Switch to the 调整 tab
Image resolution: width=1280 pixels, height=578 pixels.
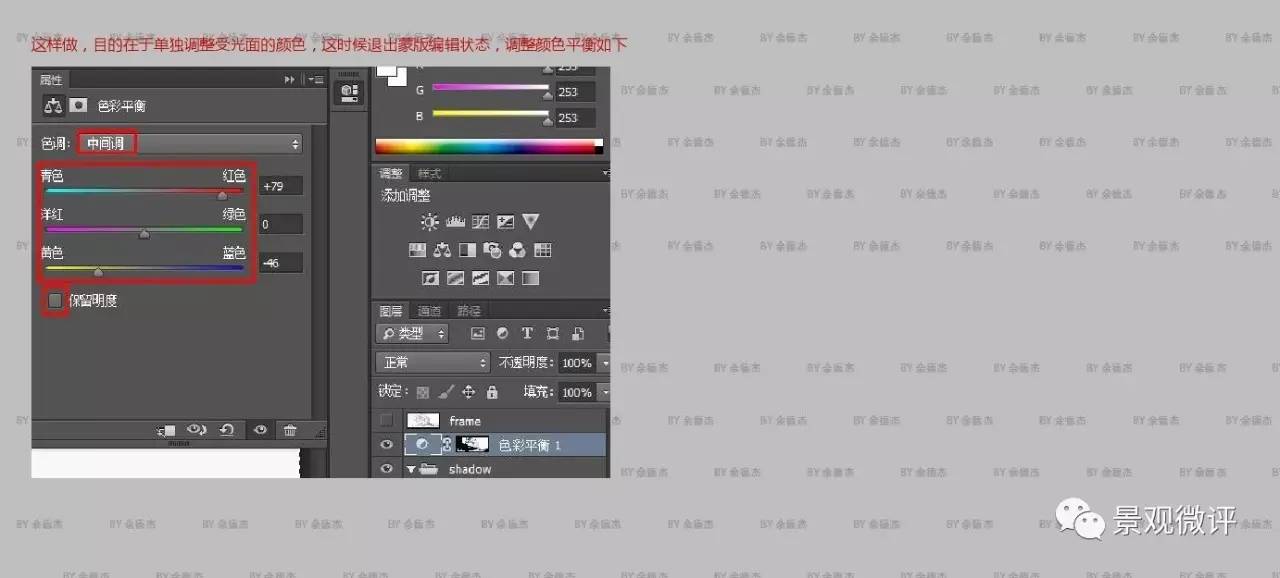[x=391, y=173]
